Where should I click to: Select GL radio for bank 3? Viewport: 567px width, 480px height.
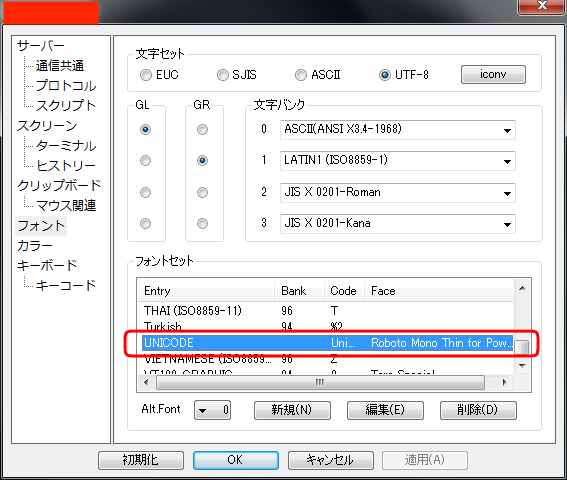click(x=145, y=224)
